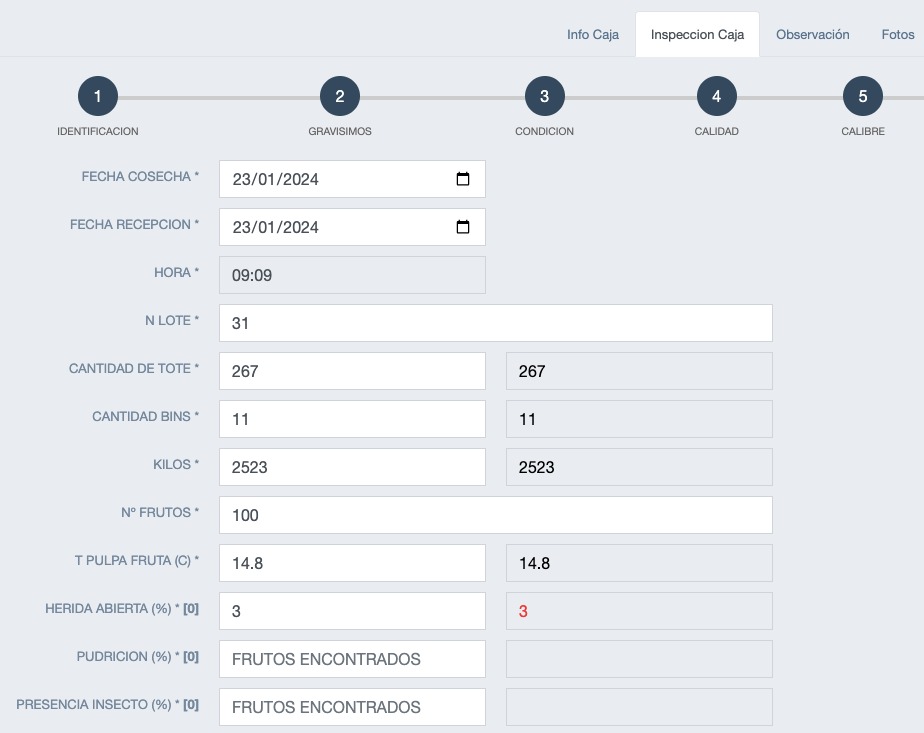Focus the Presencia Insecto input field

[352, 707]
